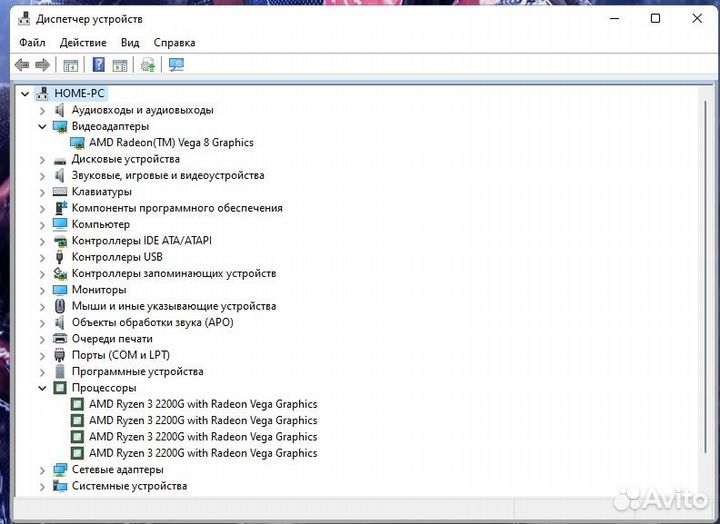This screenshot has height=524, width=720.
Task: Click the scan for hardware changes monitor icon
Action: [x=177, y=65]
